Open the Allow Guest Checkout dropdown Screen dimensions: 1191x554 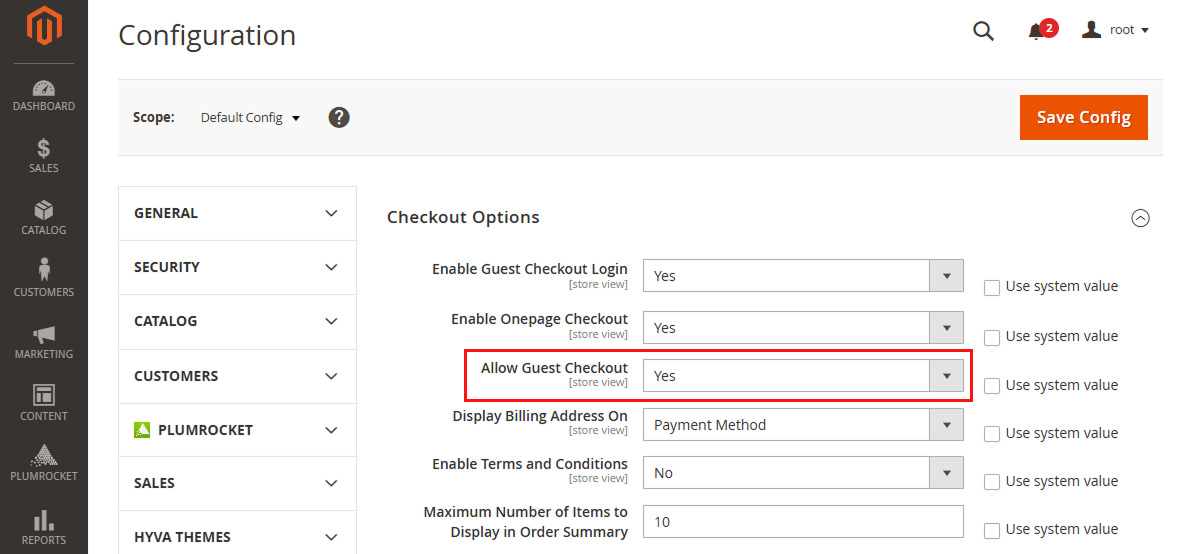tap(803, 375)
